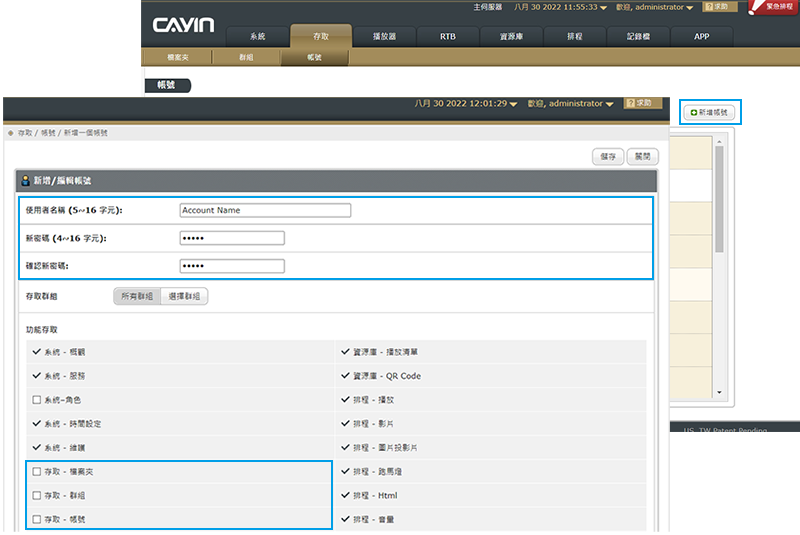Uncheck 排程 - 音量 permission

tap(345, 519)
